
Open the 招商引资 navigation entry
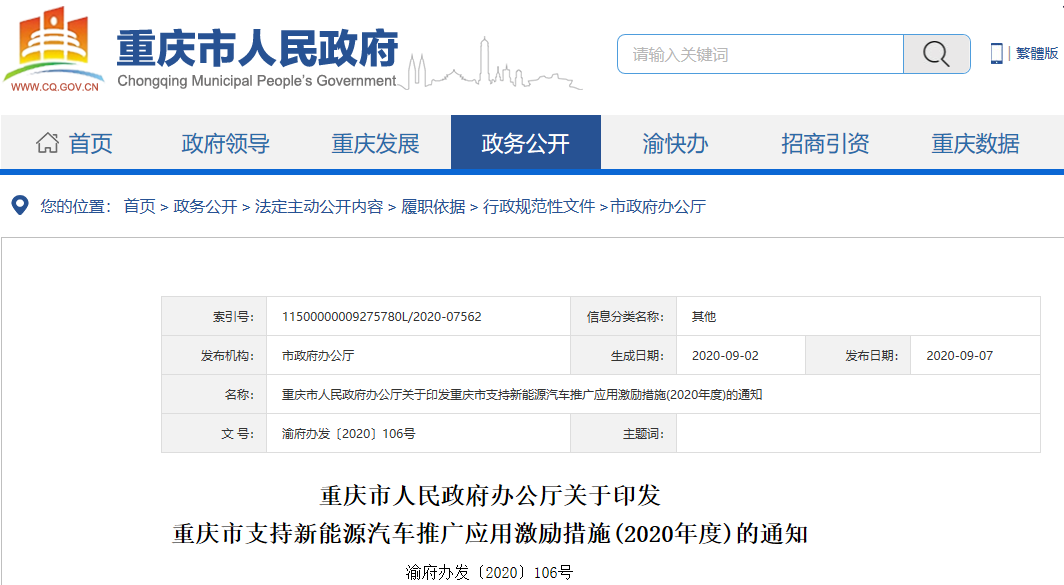(823, 142)
